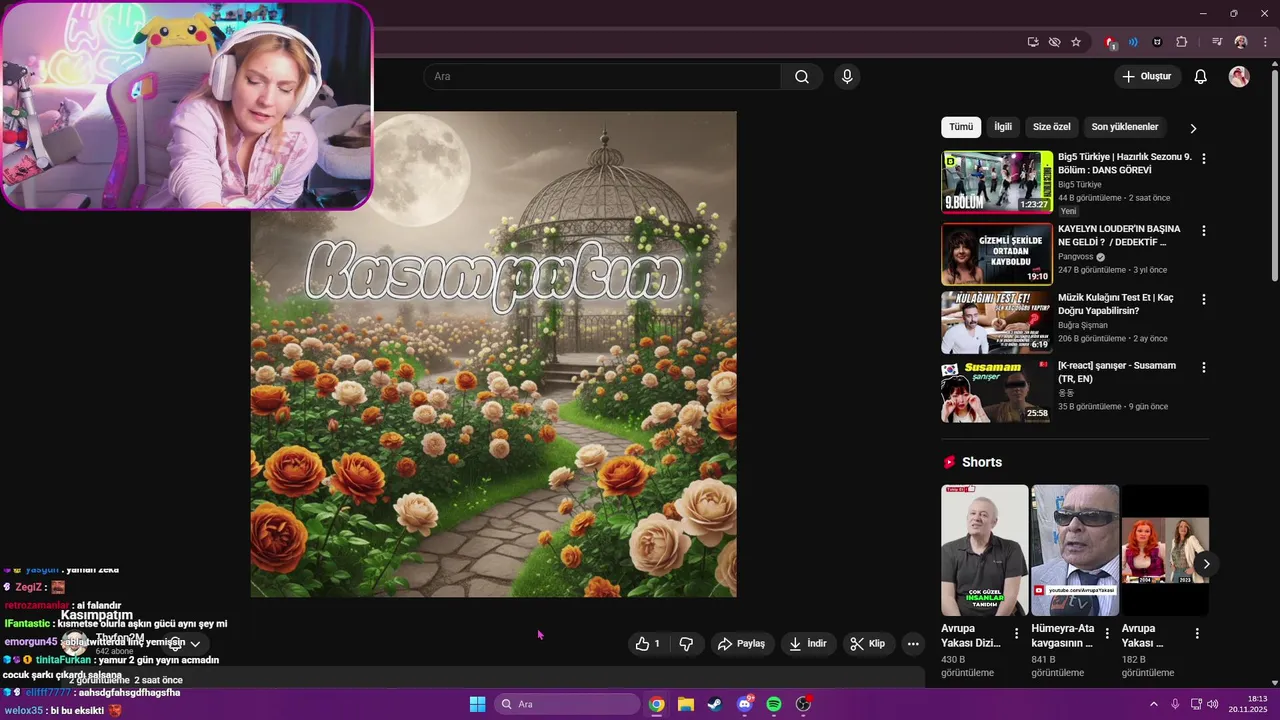Open the Avrupa Yakası Dizi short thumbnail

(x=985, y=550)
